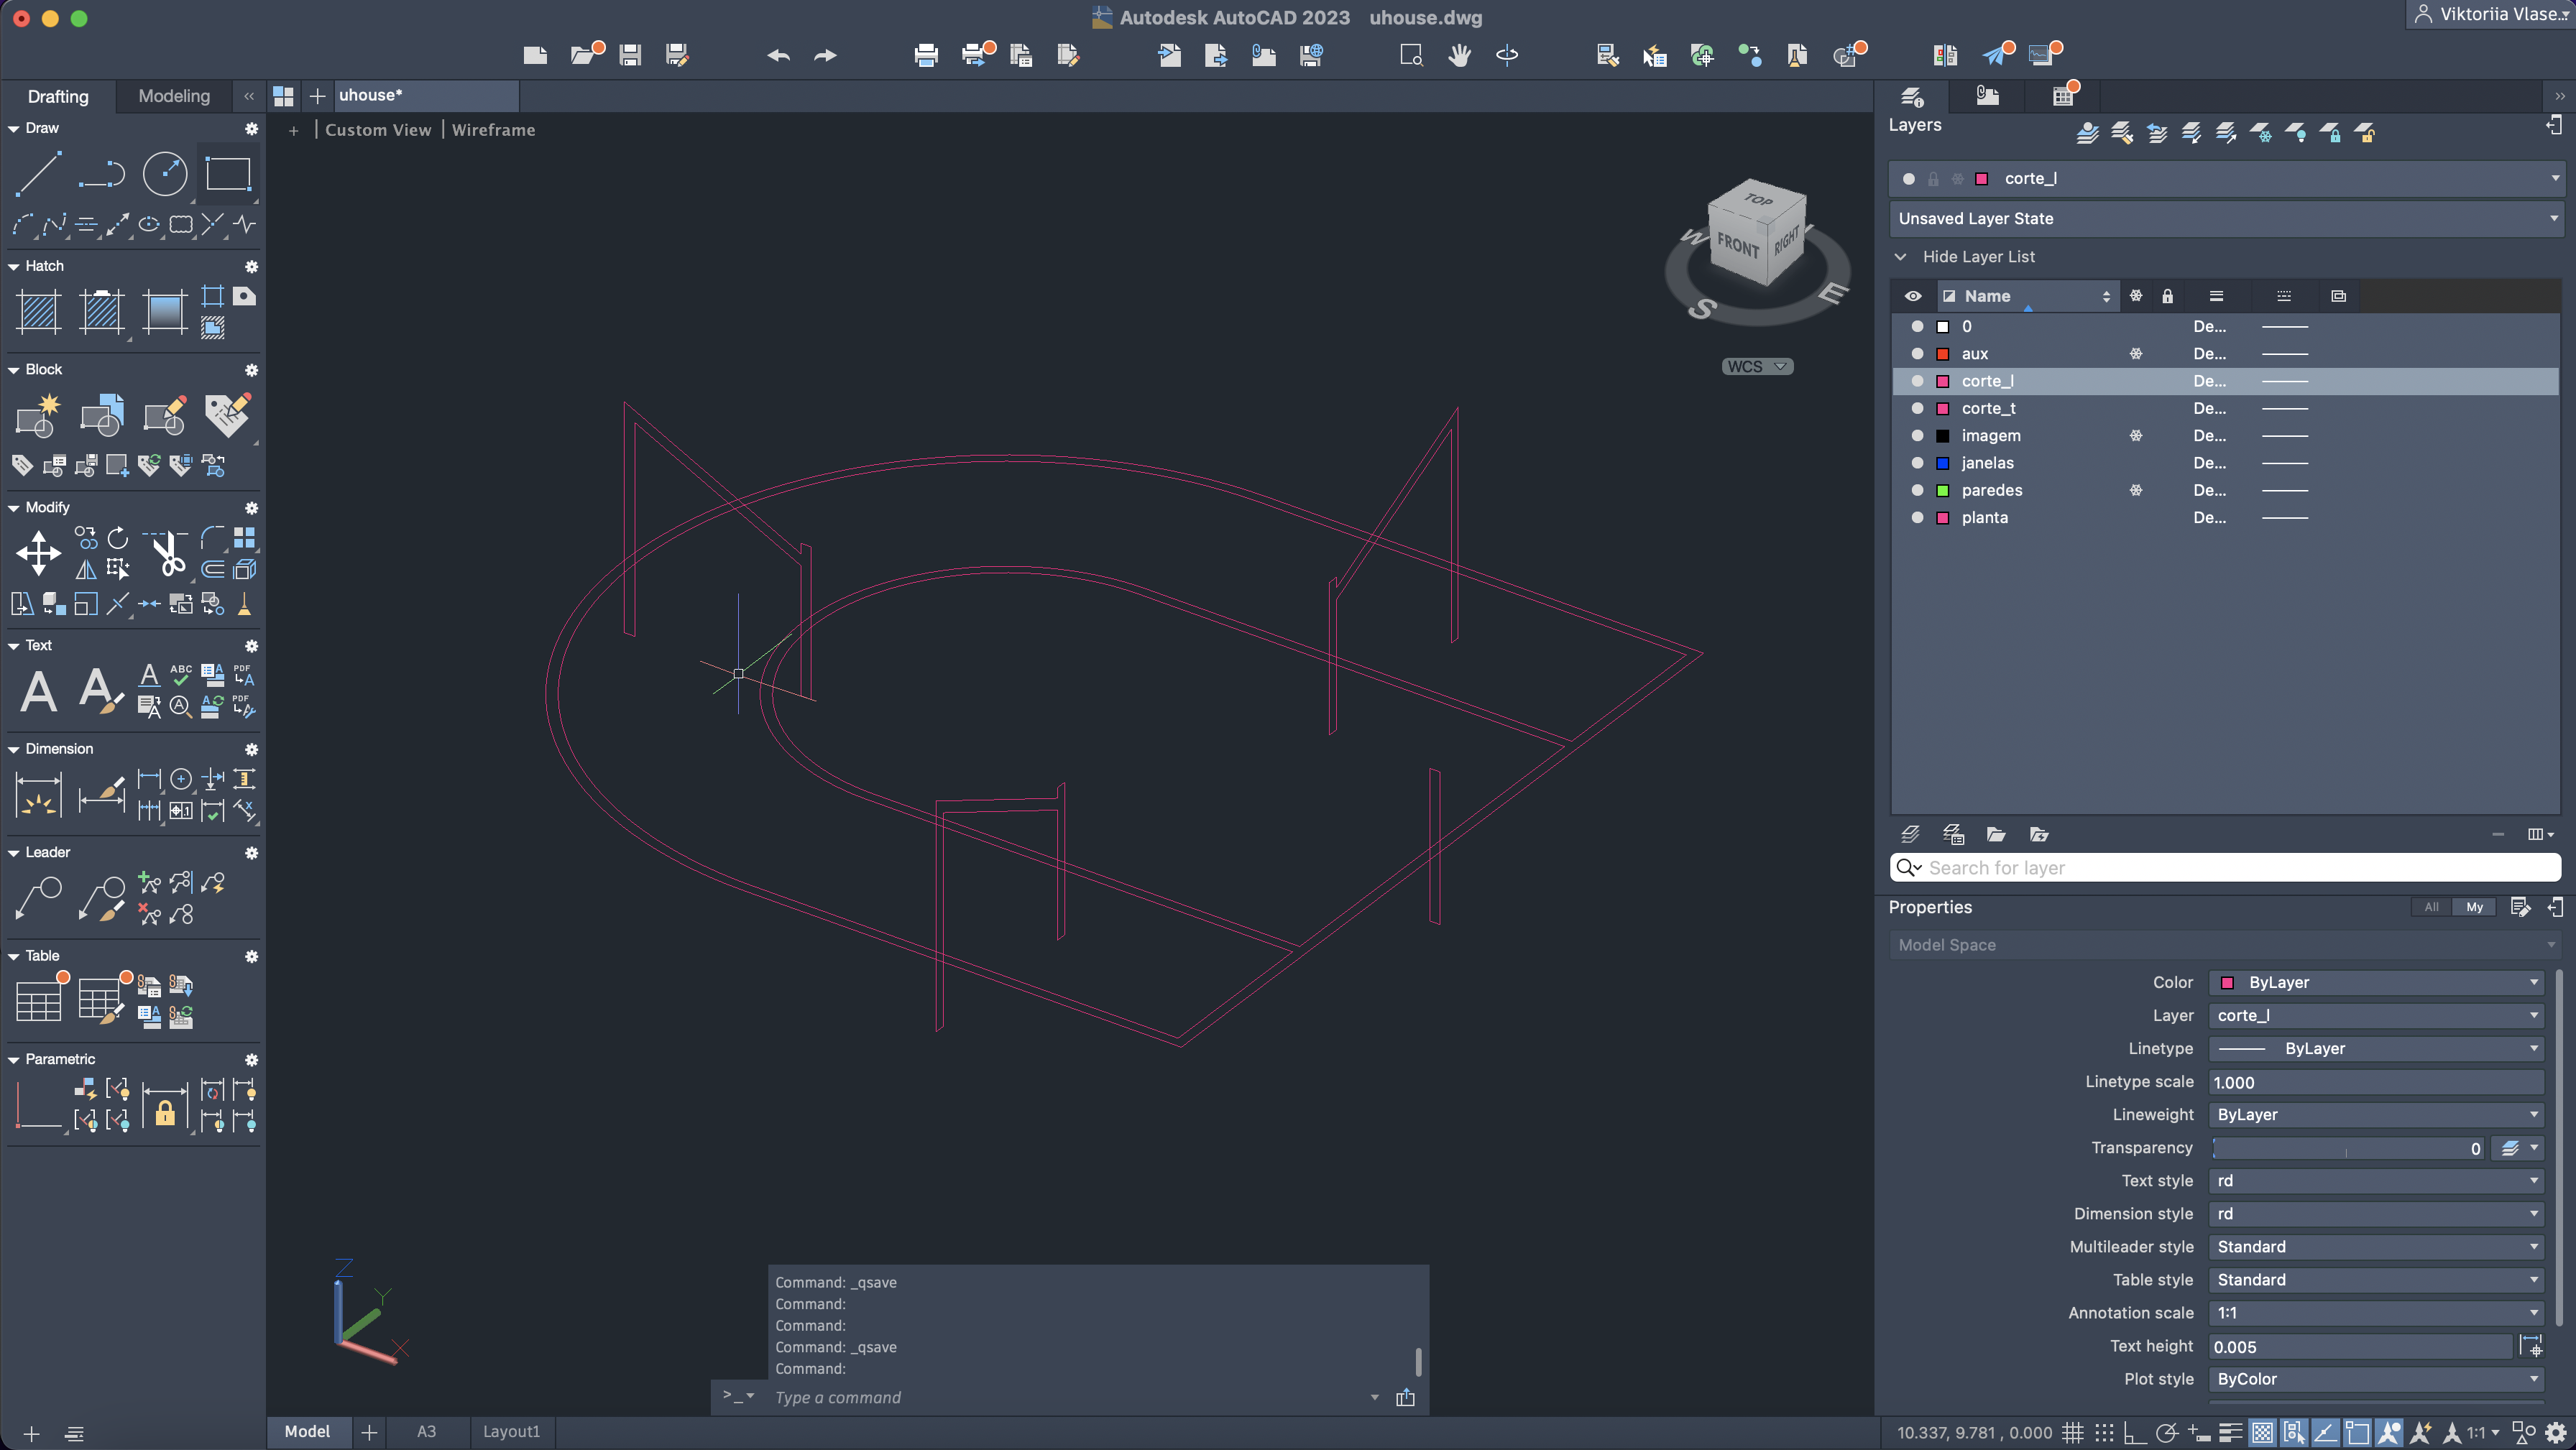The height and width of the screenshot is (1450, 2576).
Task: Open the Annotation scale dropdown
Action: [2375, 1312]
